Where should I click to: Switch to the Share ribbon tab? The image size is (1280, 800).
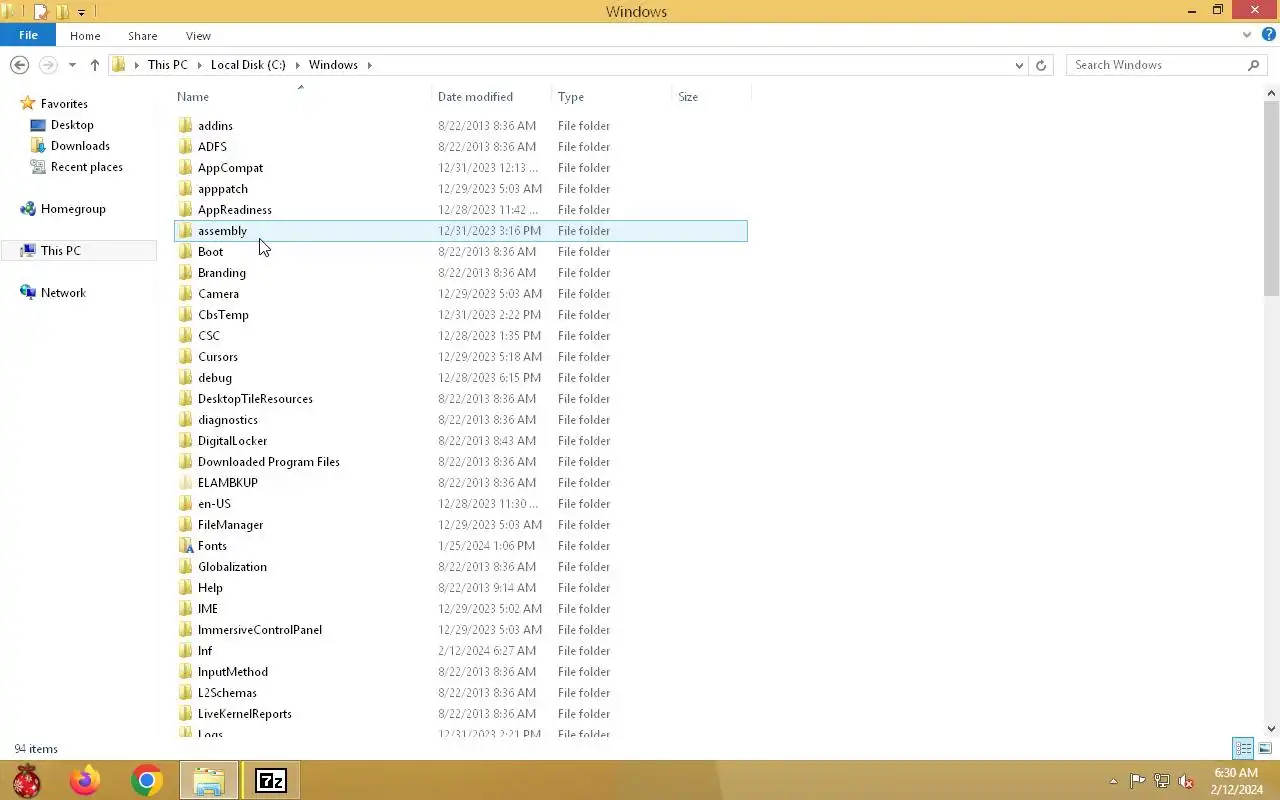(x=142, y=36)
